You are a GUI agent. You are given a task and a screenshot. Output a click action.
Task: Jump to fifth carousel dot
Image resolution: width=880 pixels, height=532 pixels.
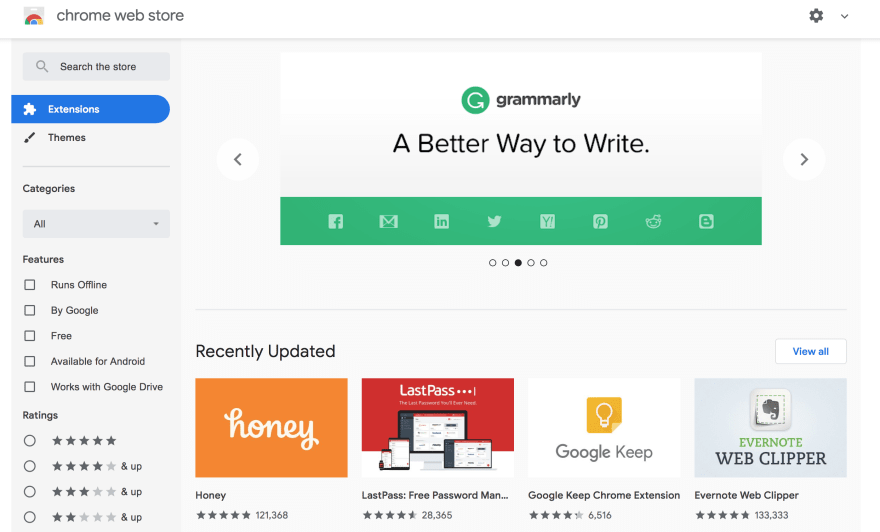coord(543,263)
